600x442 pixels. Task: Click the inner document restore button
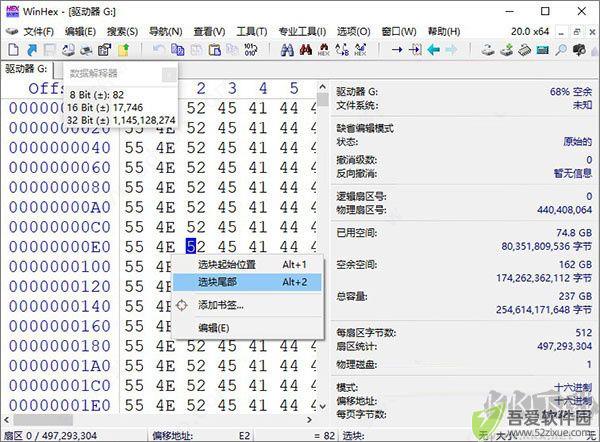point(577,33)
